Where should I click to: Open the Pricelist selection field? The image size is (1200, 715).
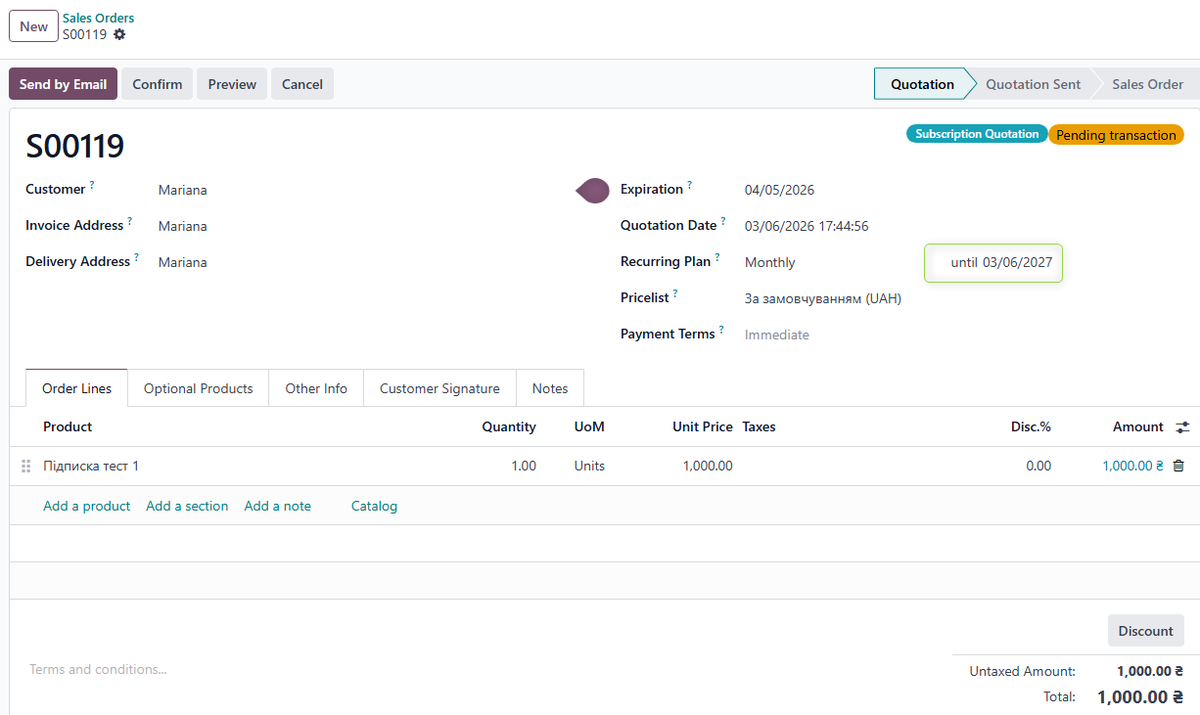coord(822,297)
